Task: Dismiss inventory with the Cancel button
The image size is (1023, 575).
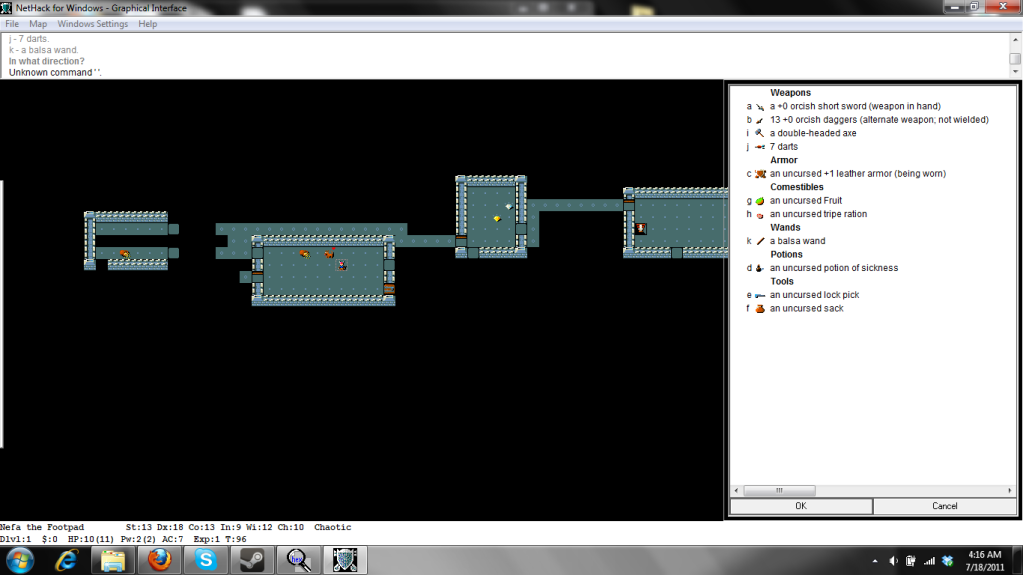Action: 944,506
